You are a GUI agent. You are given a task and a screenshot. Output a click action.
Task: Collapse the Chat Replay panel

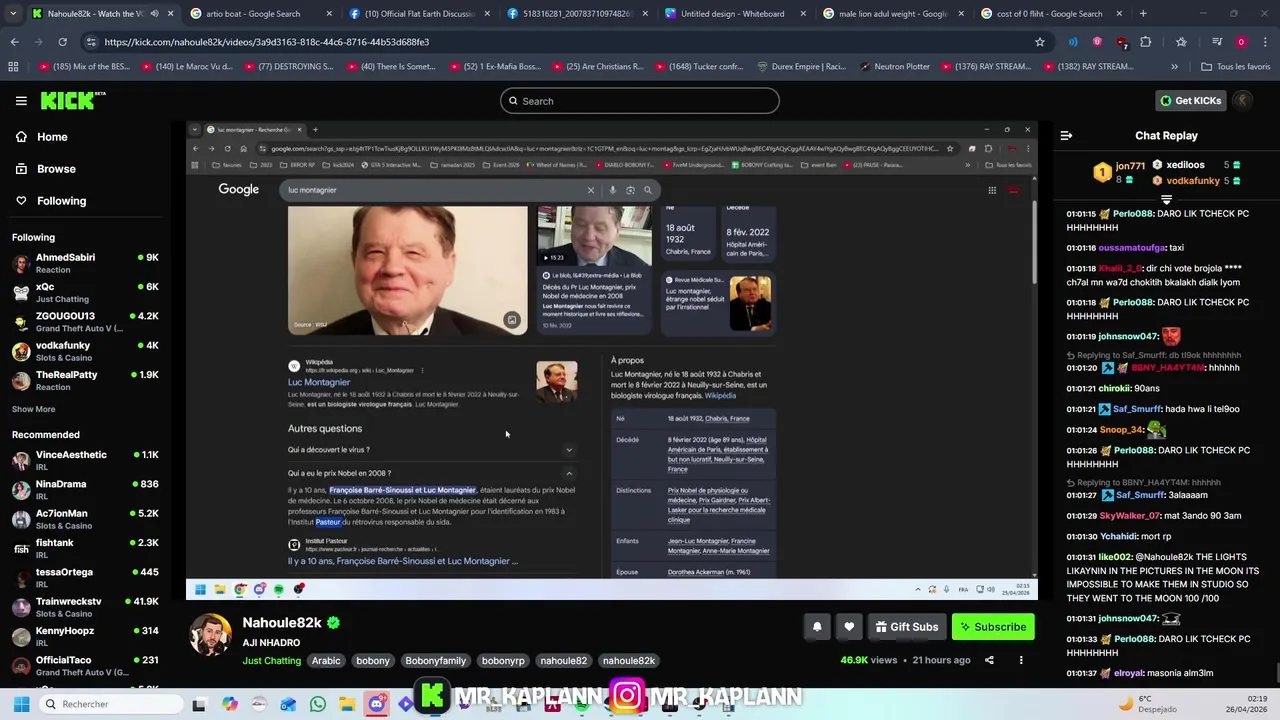1066,136
